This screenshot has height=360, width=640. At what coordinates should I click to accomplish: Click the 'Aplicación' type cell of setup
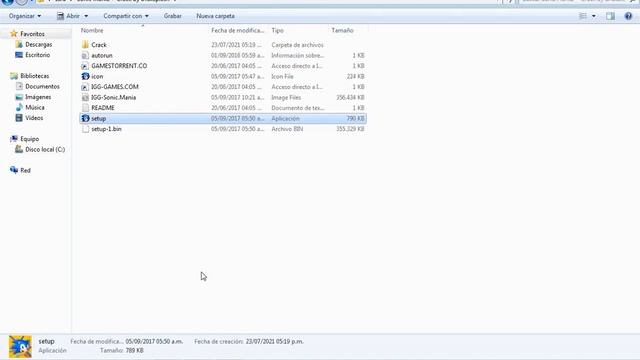click(x=285, y=118)
